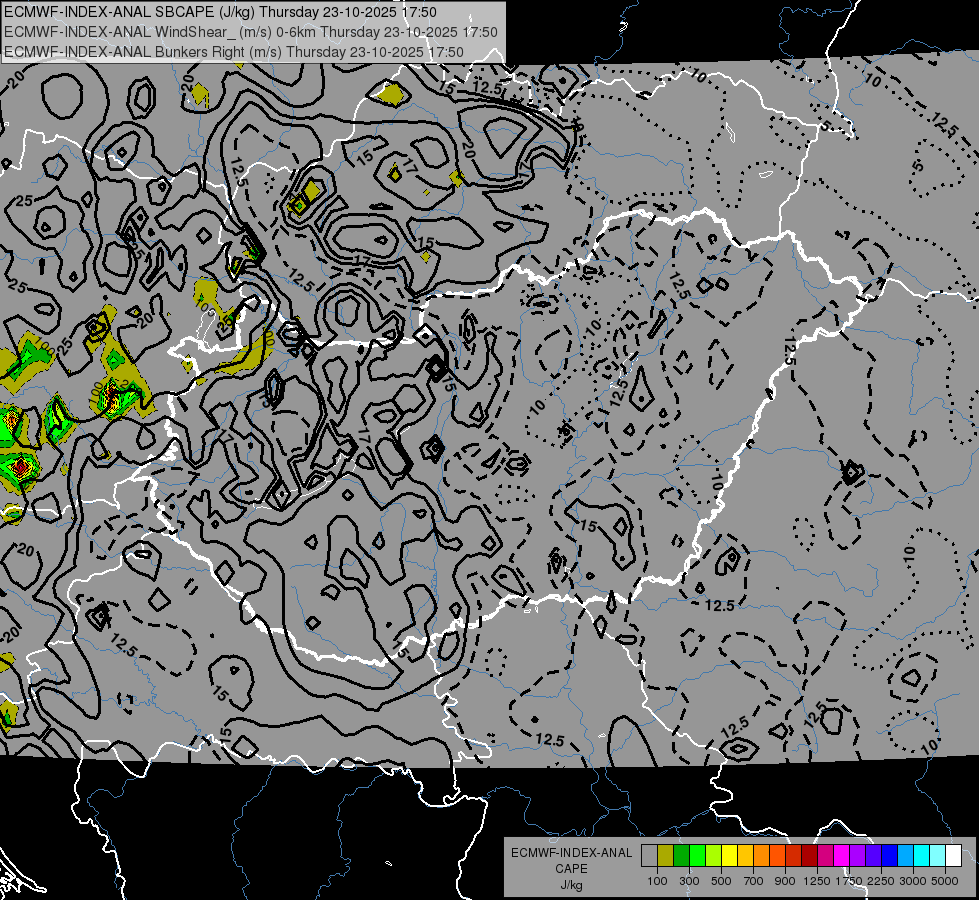This screenshot has height=900, width=979.
Task: Click the magenta legend swatch
Action: tap(842, 856)
